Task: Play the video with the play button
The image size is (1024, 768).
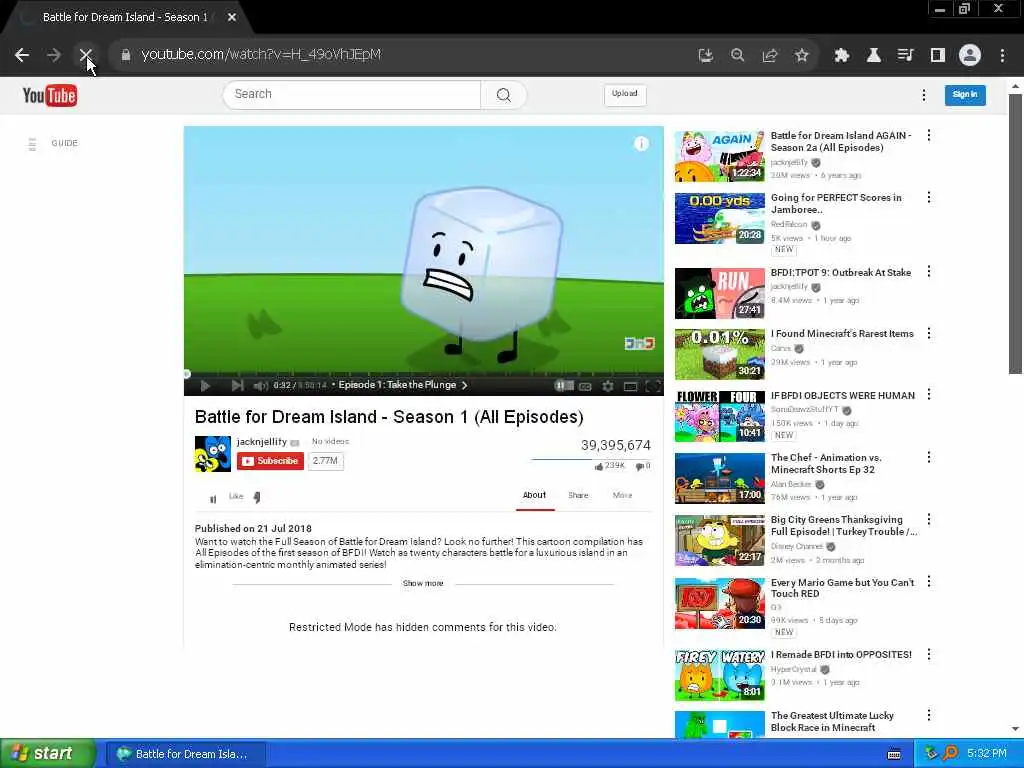Action: [204, 386]
